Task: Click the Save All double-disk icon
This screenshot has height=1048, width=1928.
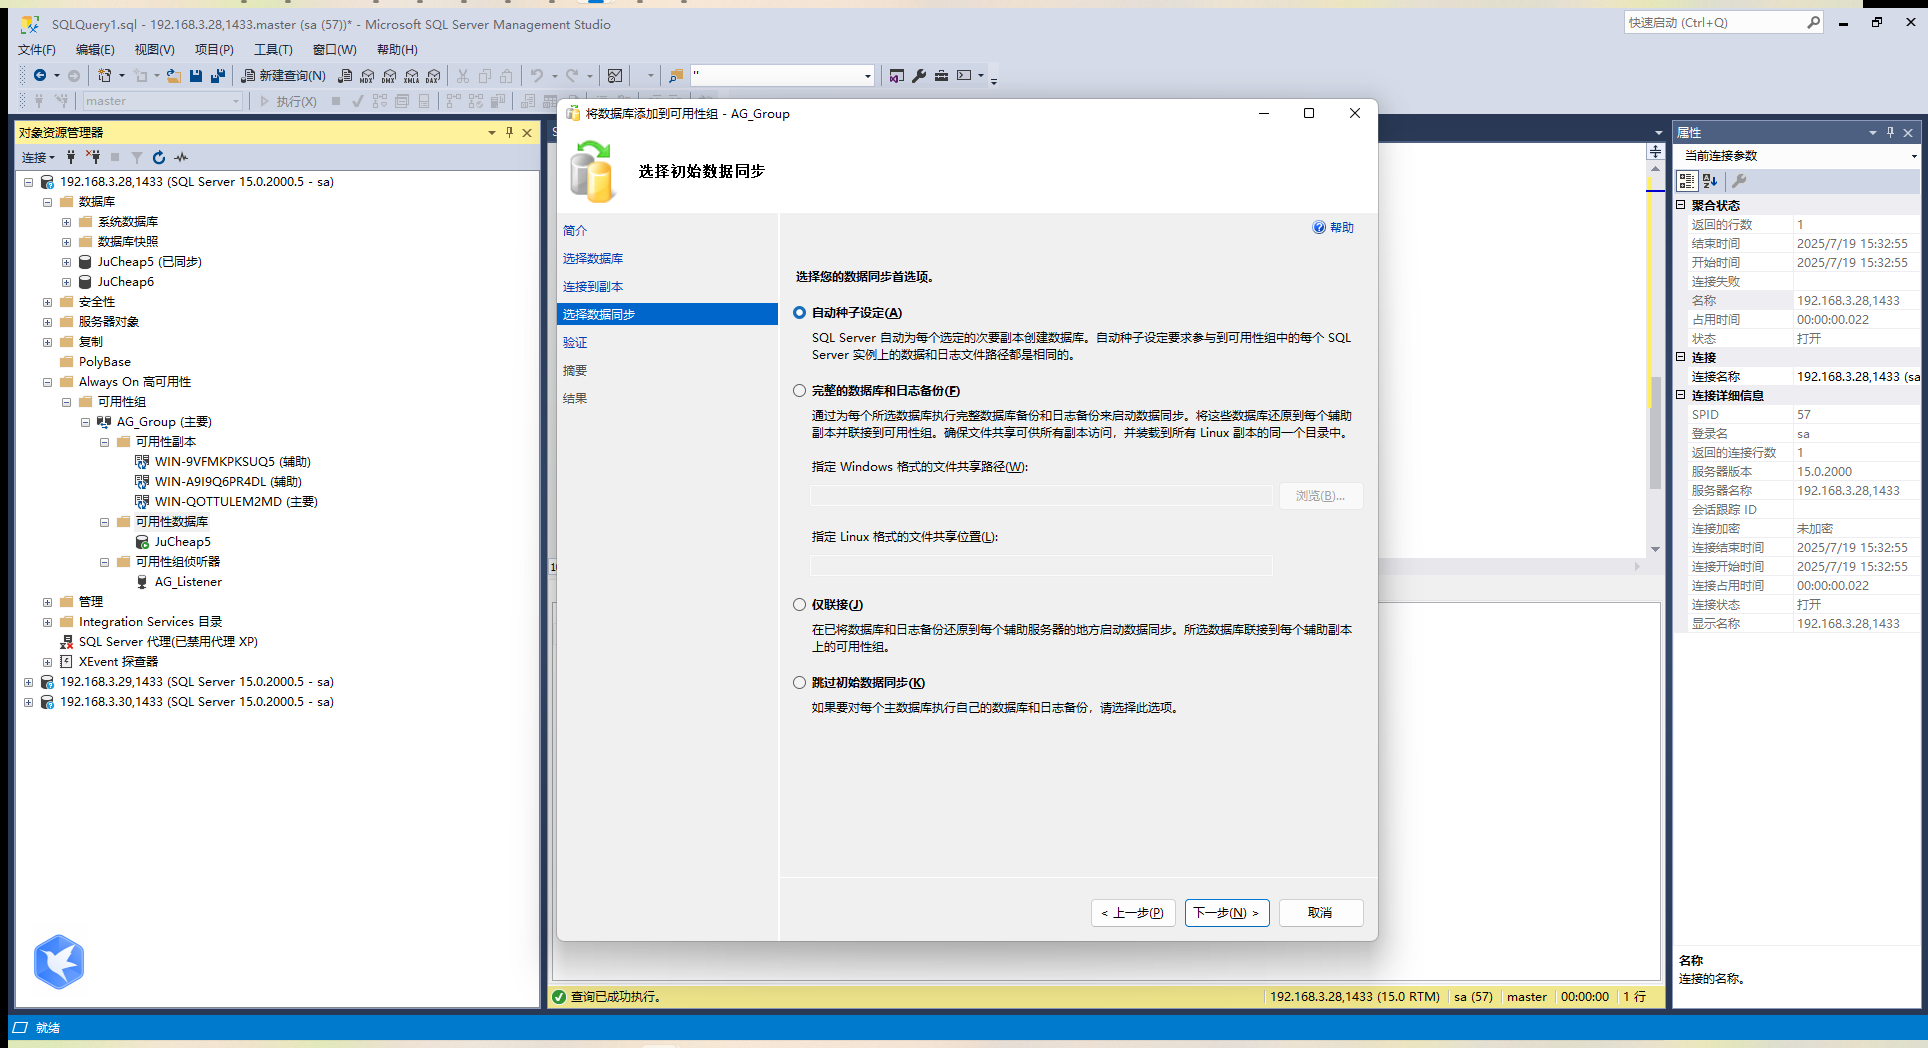Action: 218,75
